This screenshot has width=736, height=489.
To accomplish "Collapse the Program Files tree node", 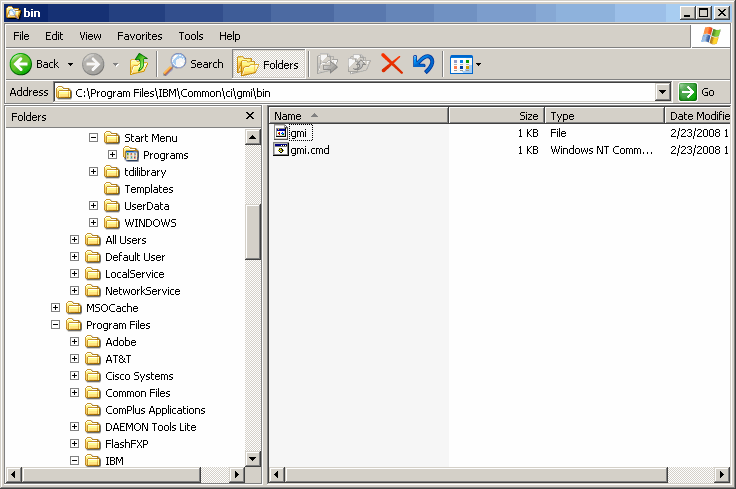I will [56, 325].
